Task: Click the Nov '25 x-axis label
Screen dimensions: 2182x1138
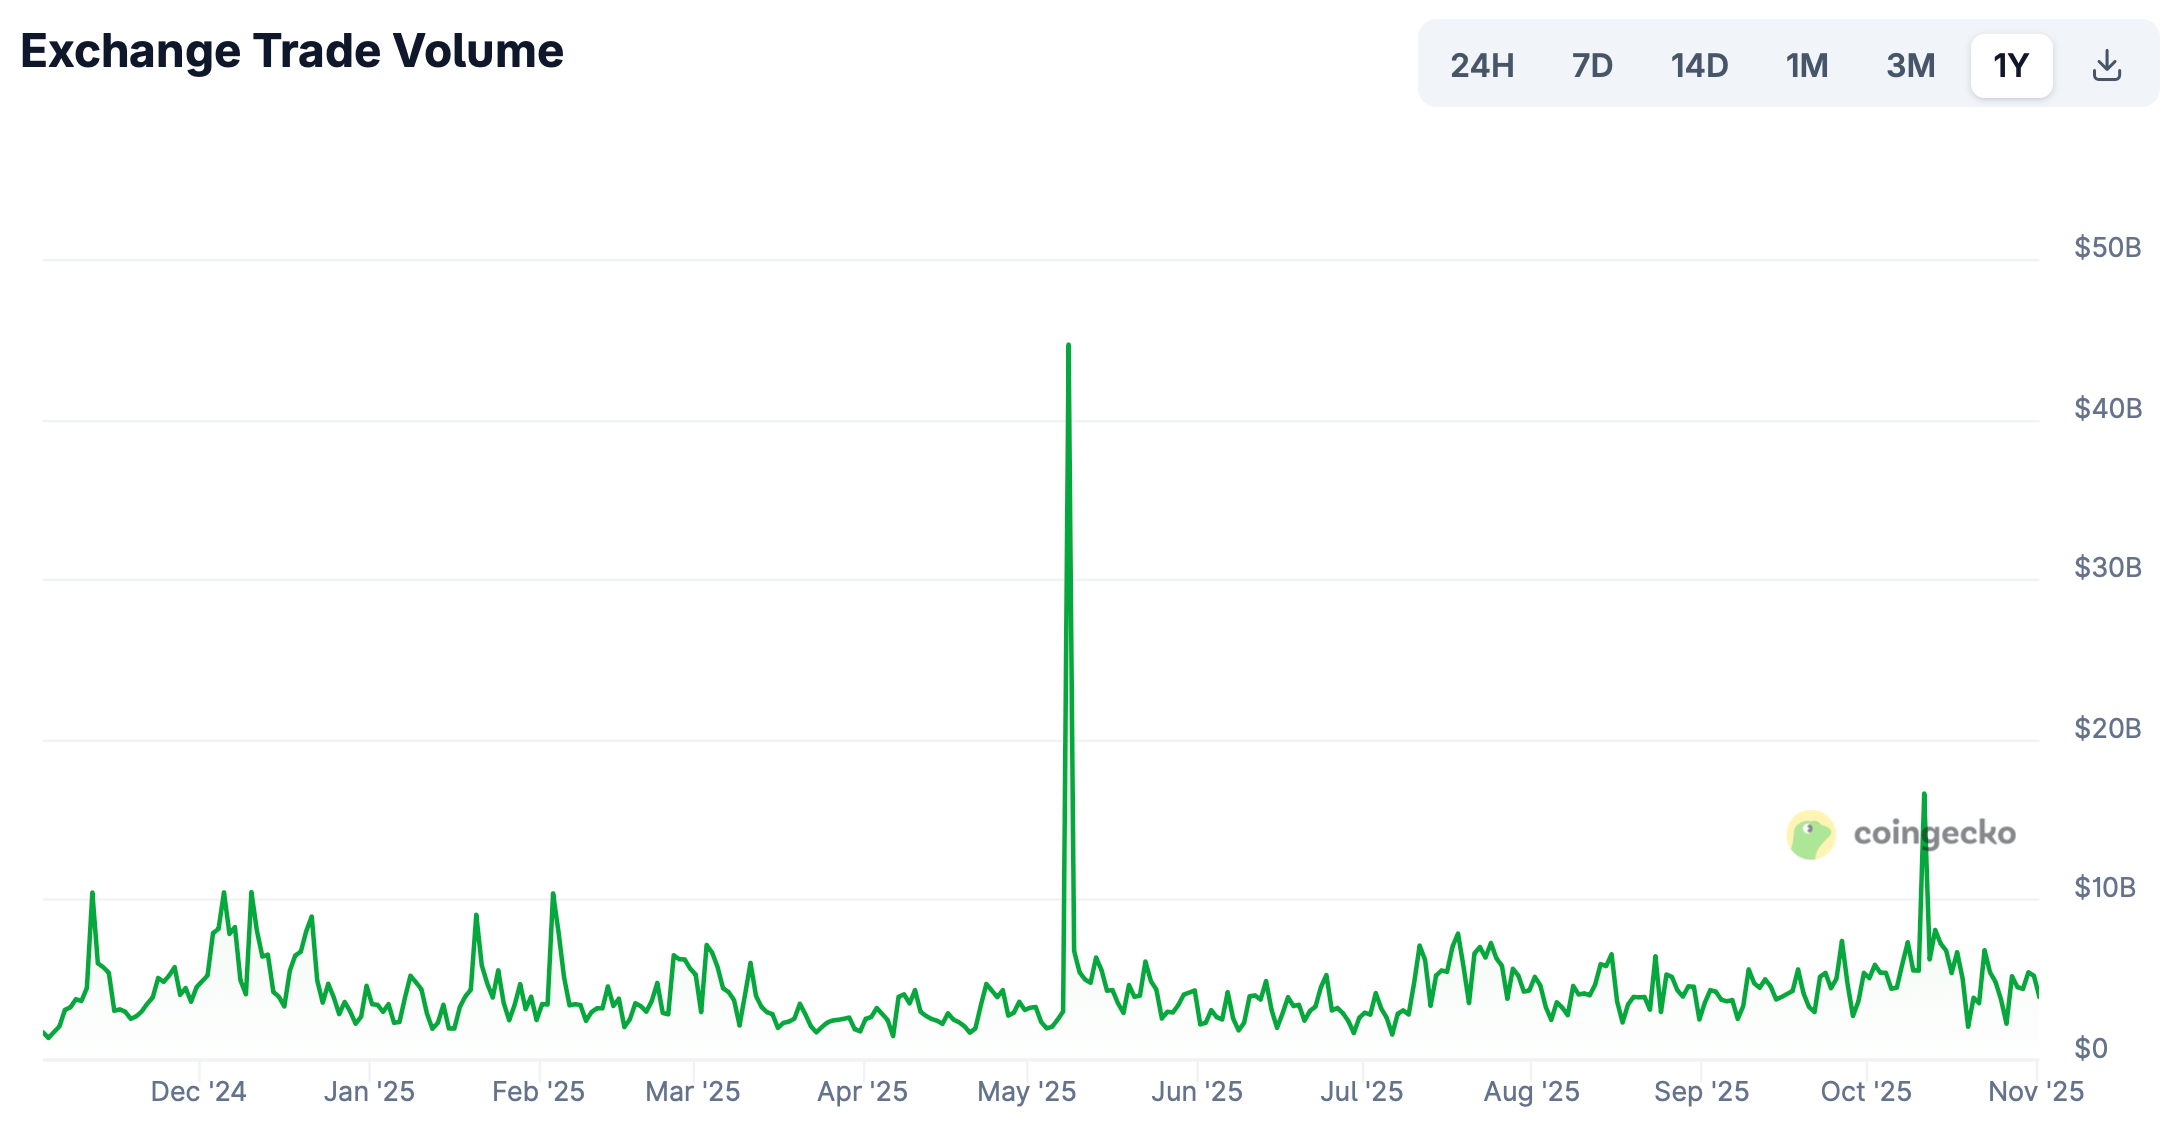Action: point(2035,1091)
